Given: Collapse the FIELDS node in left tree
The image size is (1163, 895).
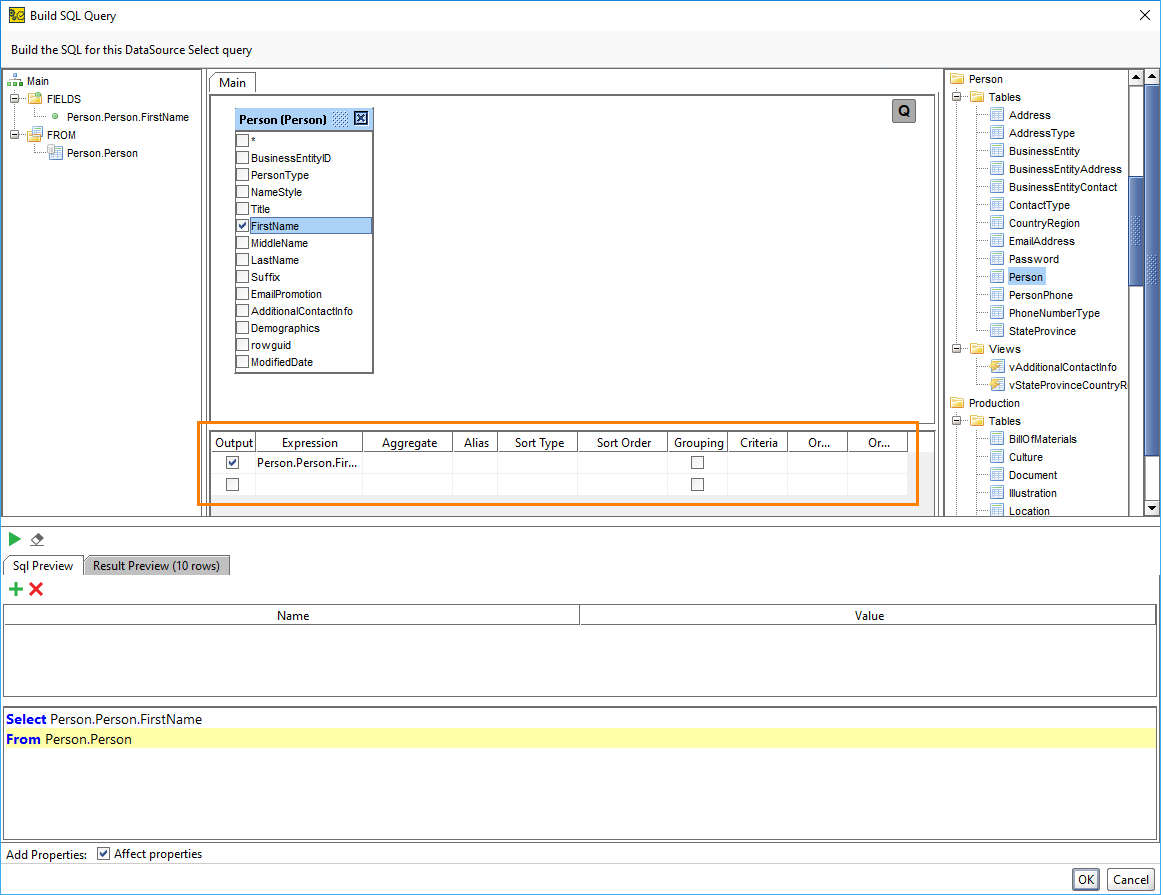Looking at the screenshot, I should (x=14, y=99).
